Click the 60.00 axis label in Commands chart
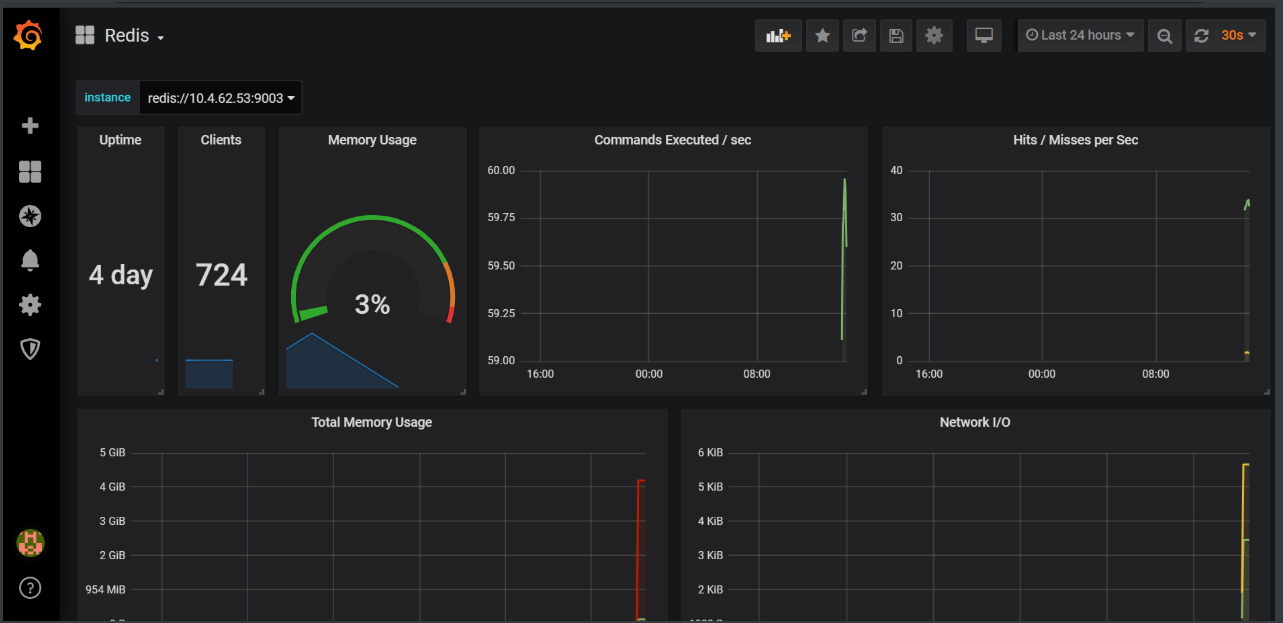This screenshot has width=1283, height=623. [501, 170]
